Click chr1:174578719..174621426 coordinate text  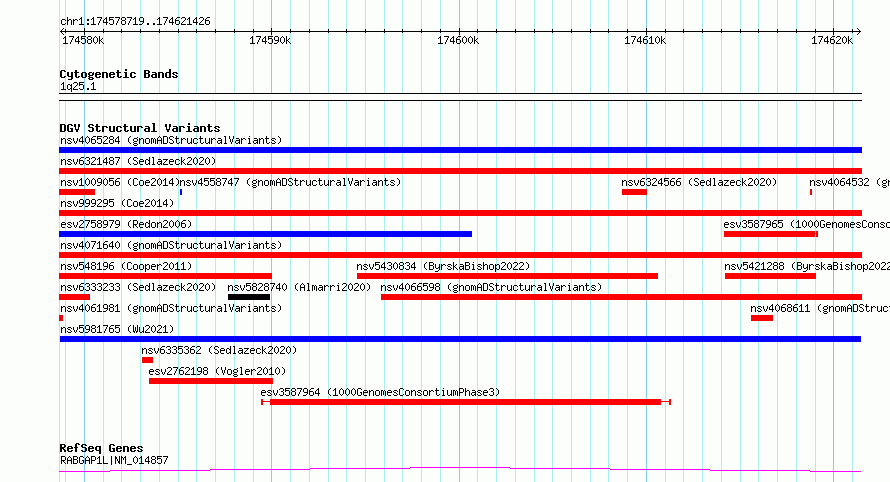(x=135, y=22)
